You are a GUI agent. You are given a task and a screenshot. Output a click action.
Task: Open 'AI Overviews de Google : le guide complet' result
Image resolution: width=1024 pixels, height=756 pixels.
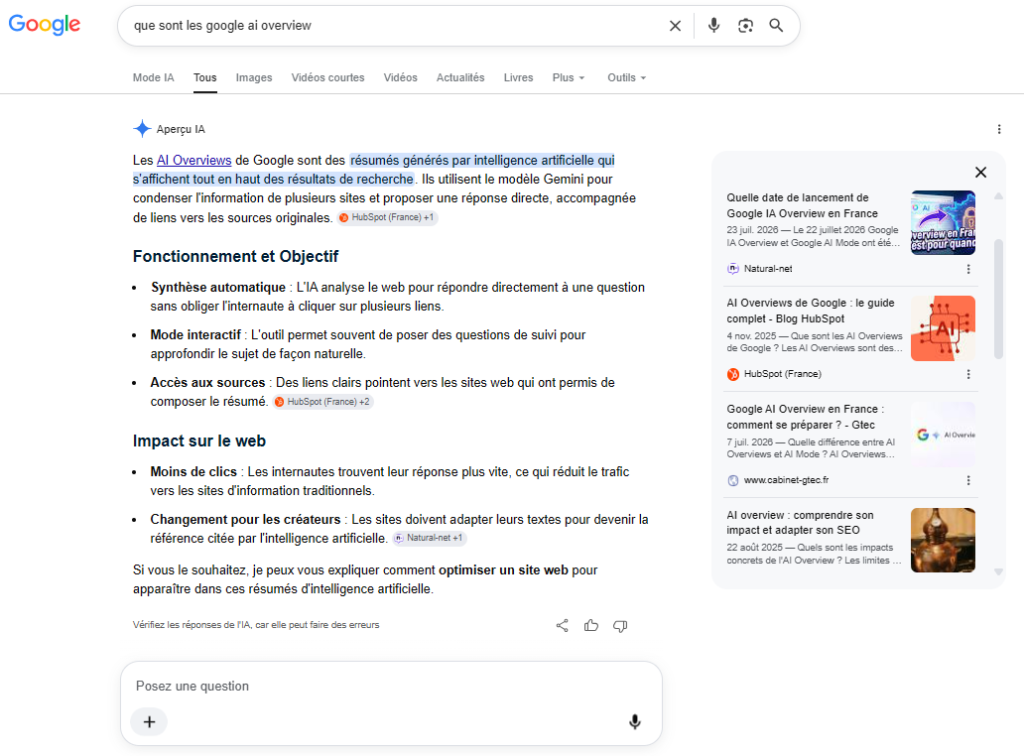tap(810, 311)
